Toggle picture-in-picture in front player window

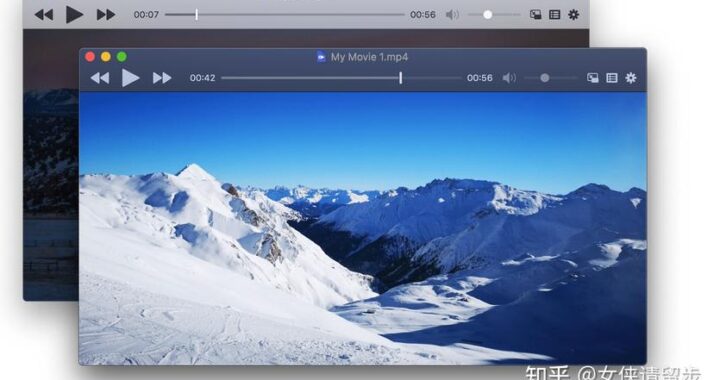point(593,78)
